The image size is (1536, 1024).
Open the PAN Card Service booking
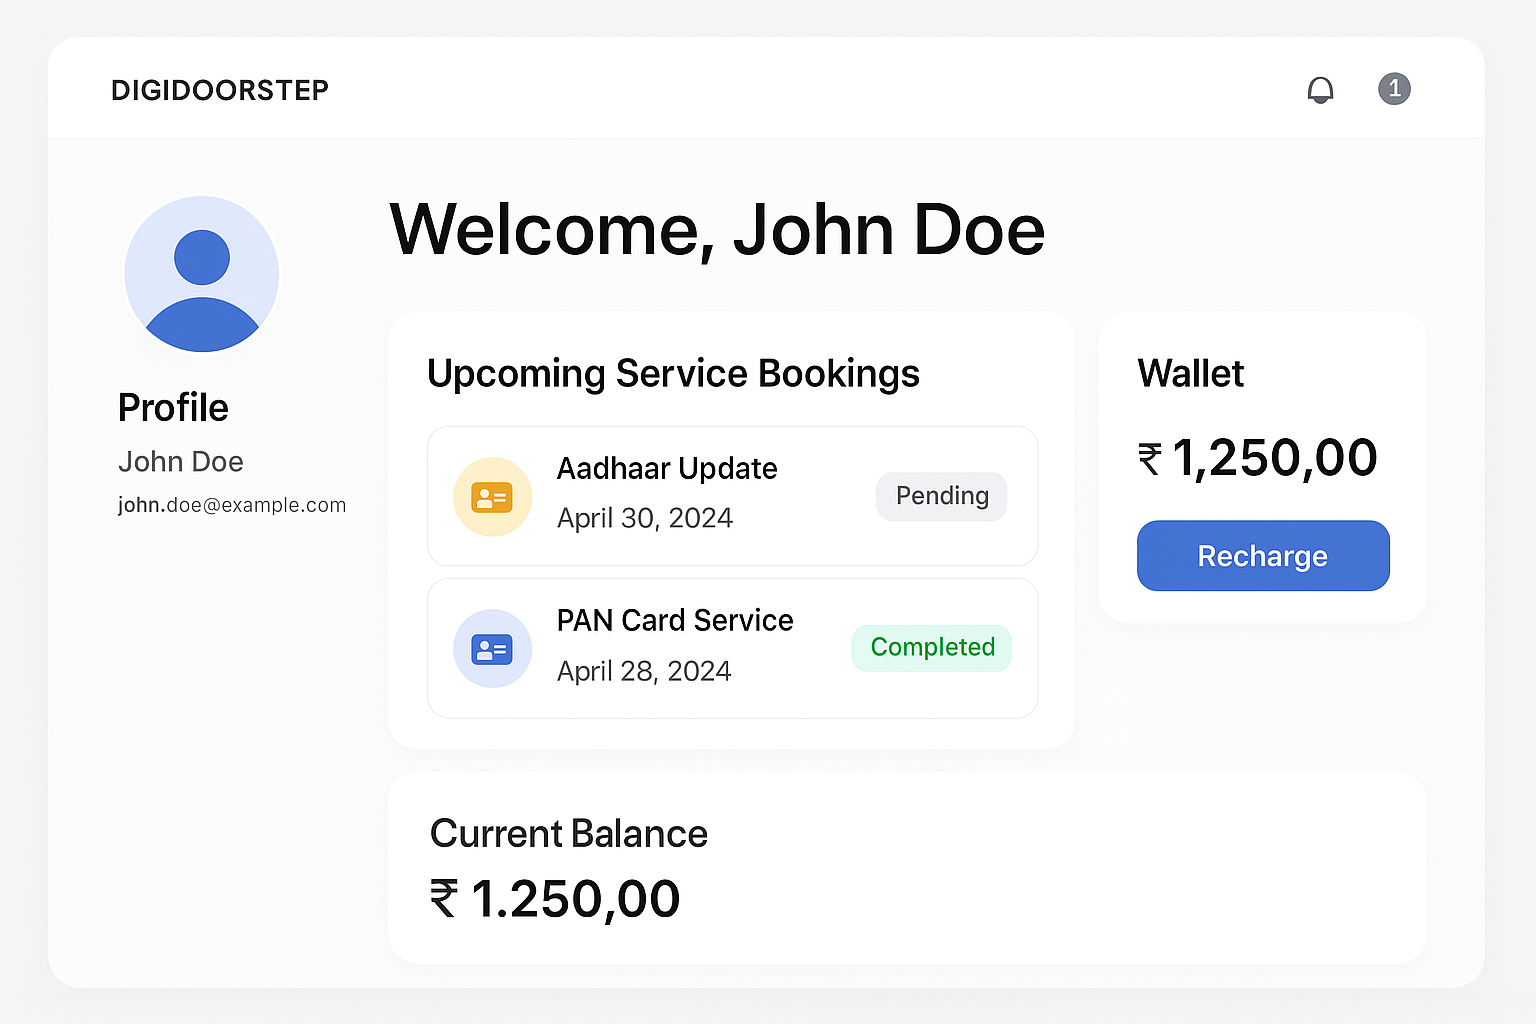click(732, 648)
